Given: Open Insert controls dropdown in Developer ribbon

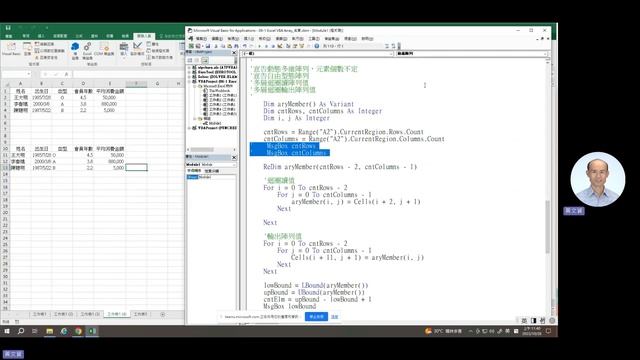Looking at the screenshot, I should point(124,51).
